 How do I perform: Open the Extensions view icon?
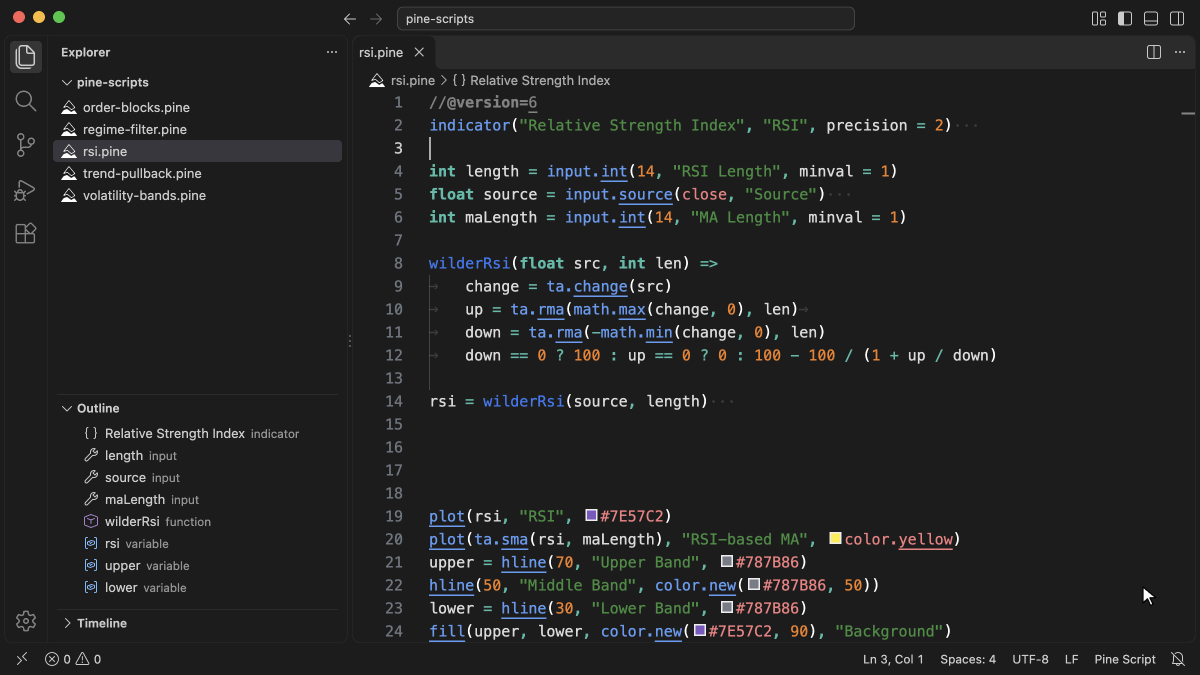tap(26, 233)
